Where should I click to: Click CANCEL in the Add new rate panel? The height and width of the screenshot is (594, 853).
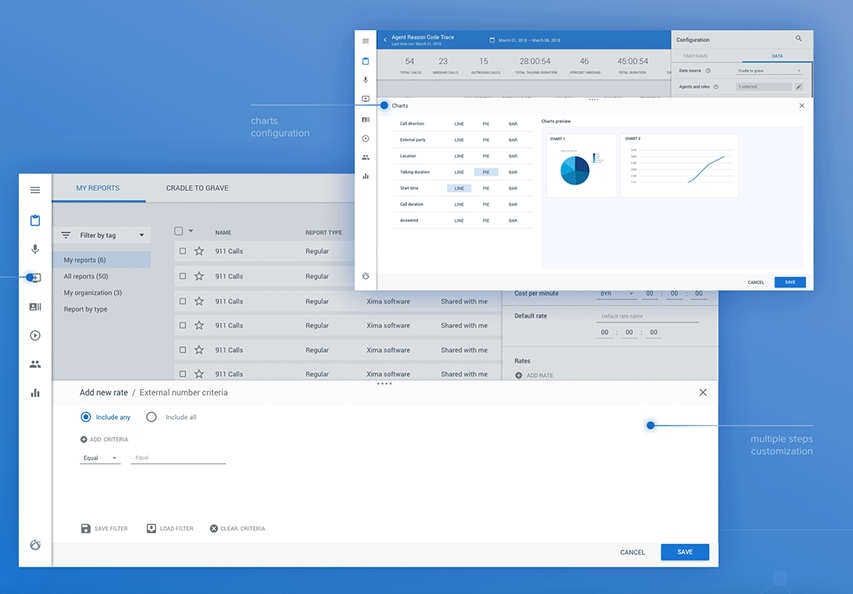pos(632,552)
